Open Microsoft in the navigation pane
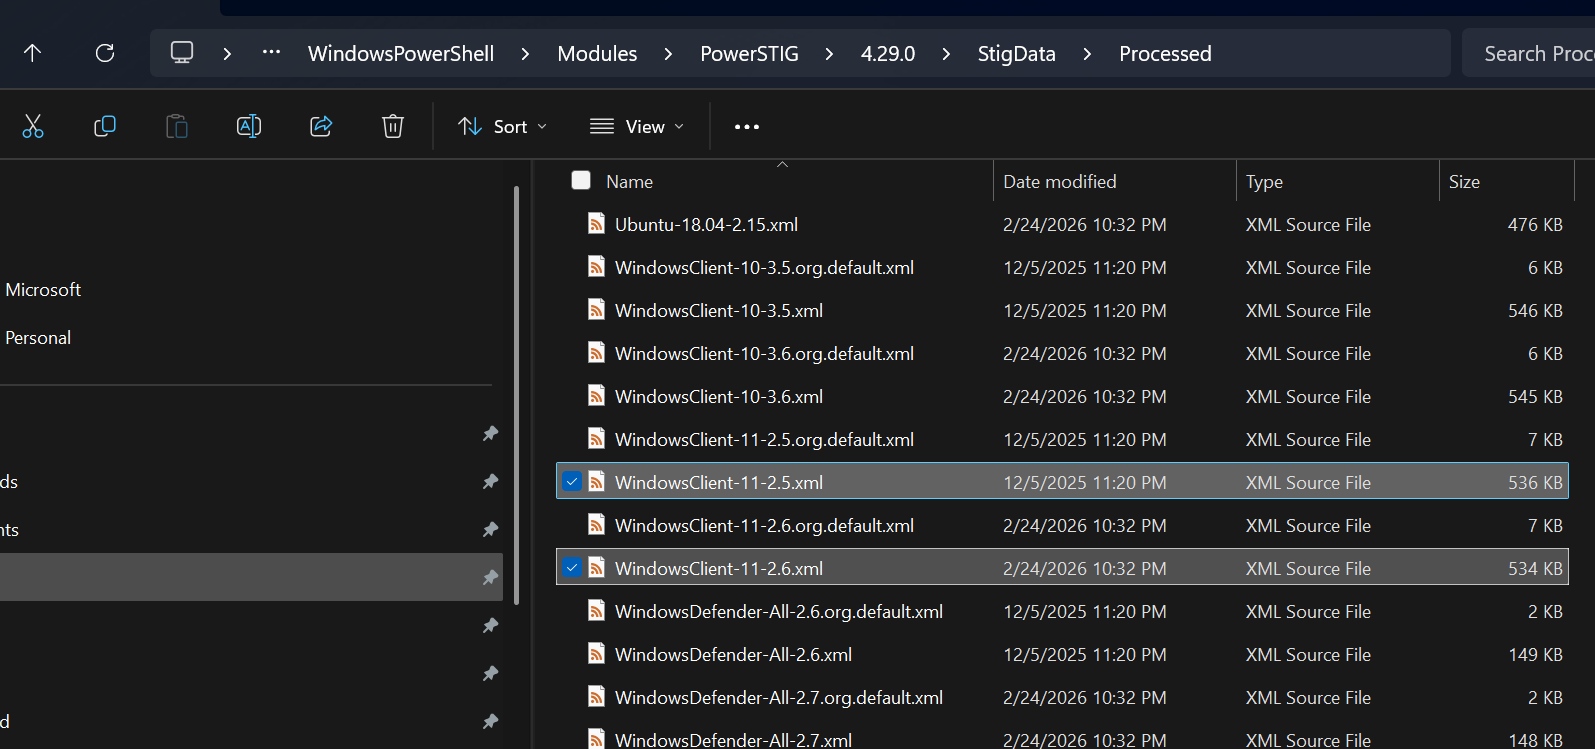Screen dimensions: 1595x749 click(43, 289)
